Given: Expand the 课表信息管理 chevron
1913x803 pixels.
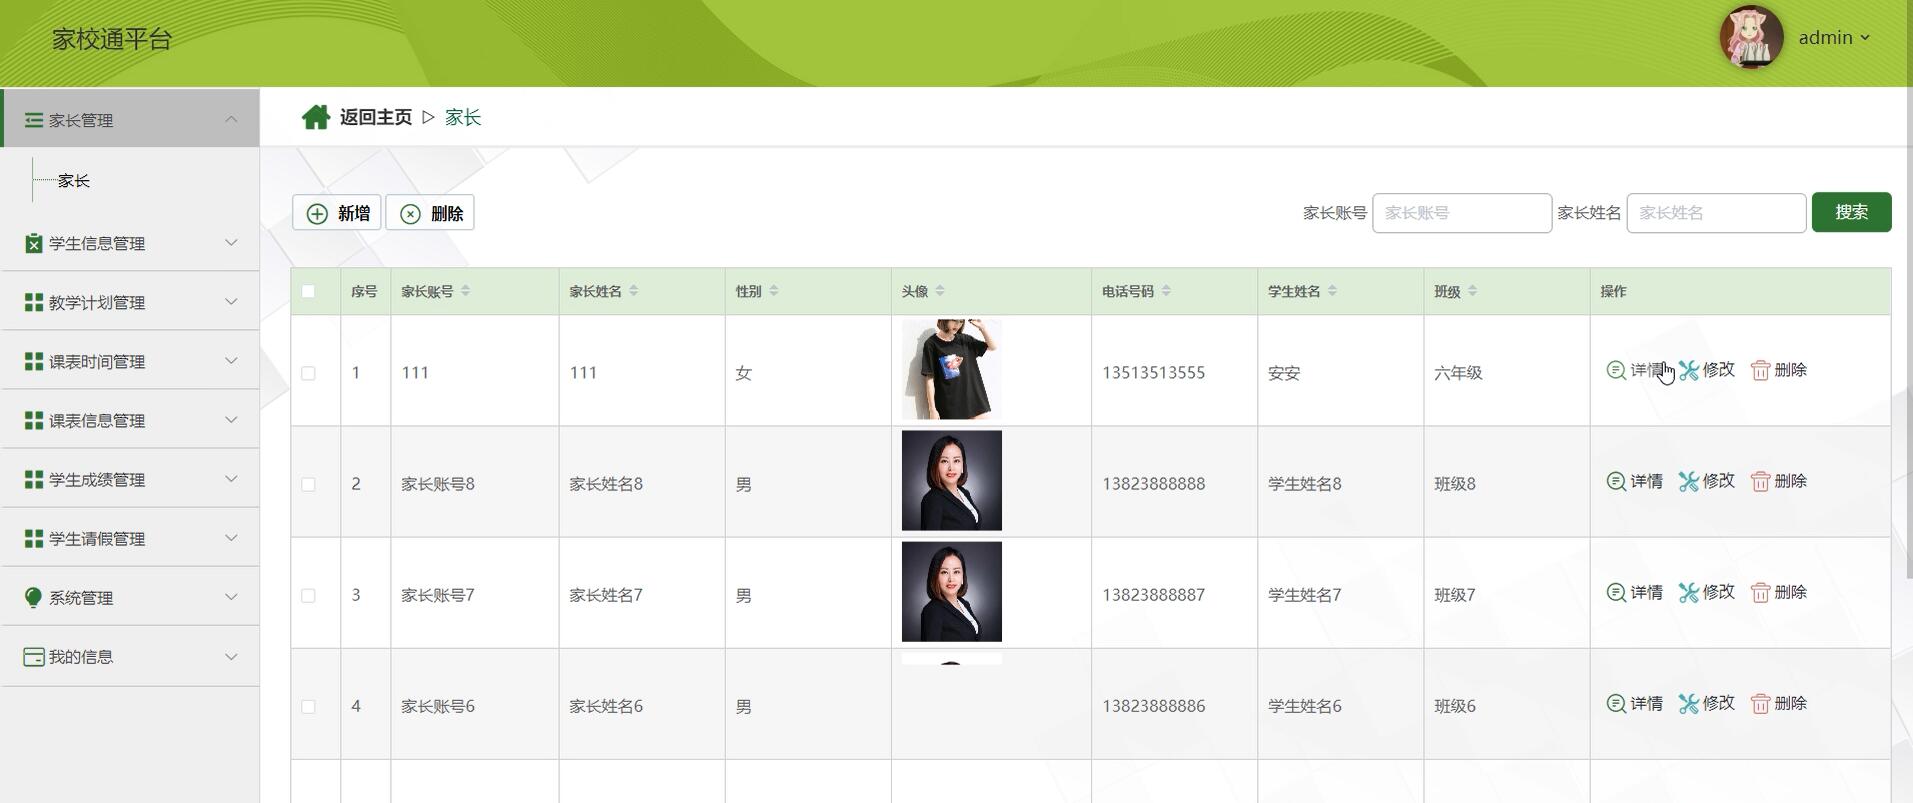Looking at the screenshot, I should click(x=231, y=419).
